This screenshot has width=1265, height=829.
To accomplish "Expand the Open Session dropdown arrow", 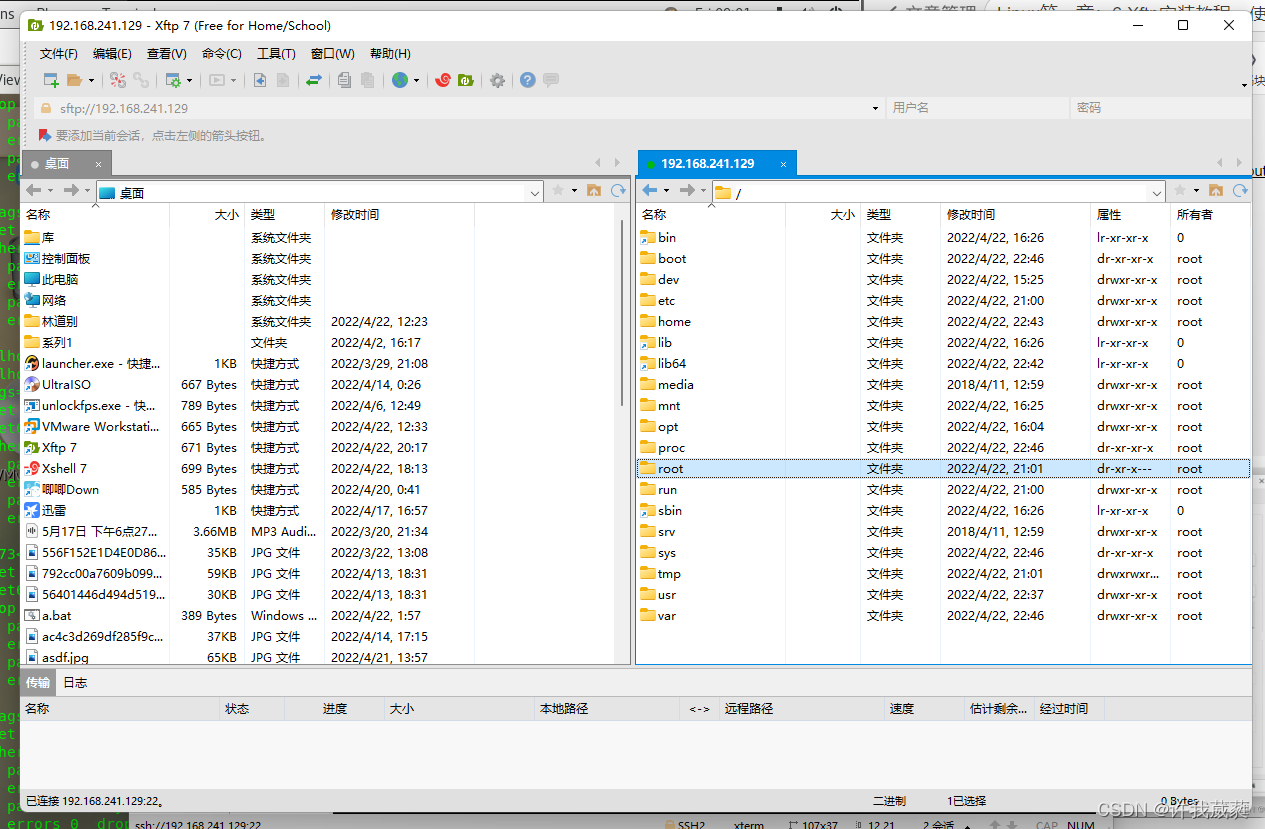I will [x=91, y=80].
